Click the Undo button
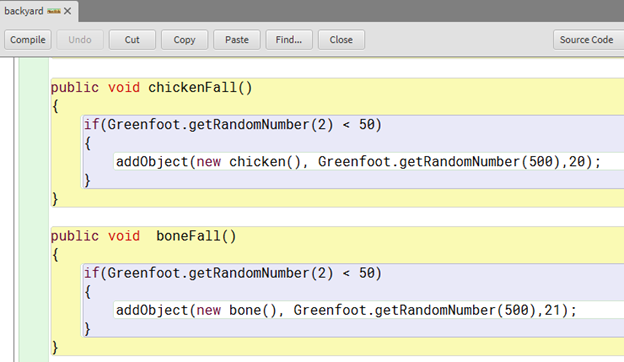This screenshot has height=362, width=624. (x=80, y=40)
